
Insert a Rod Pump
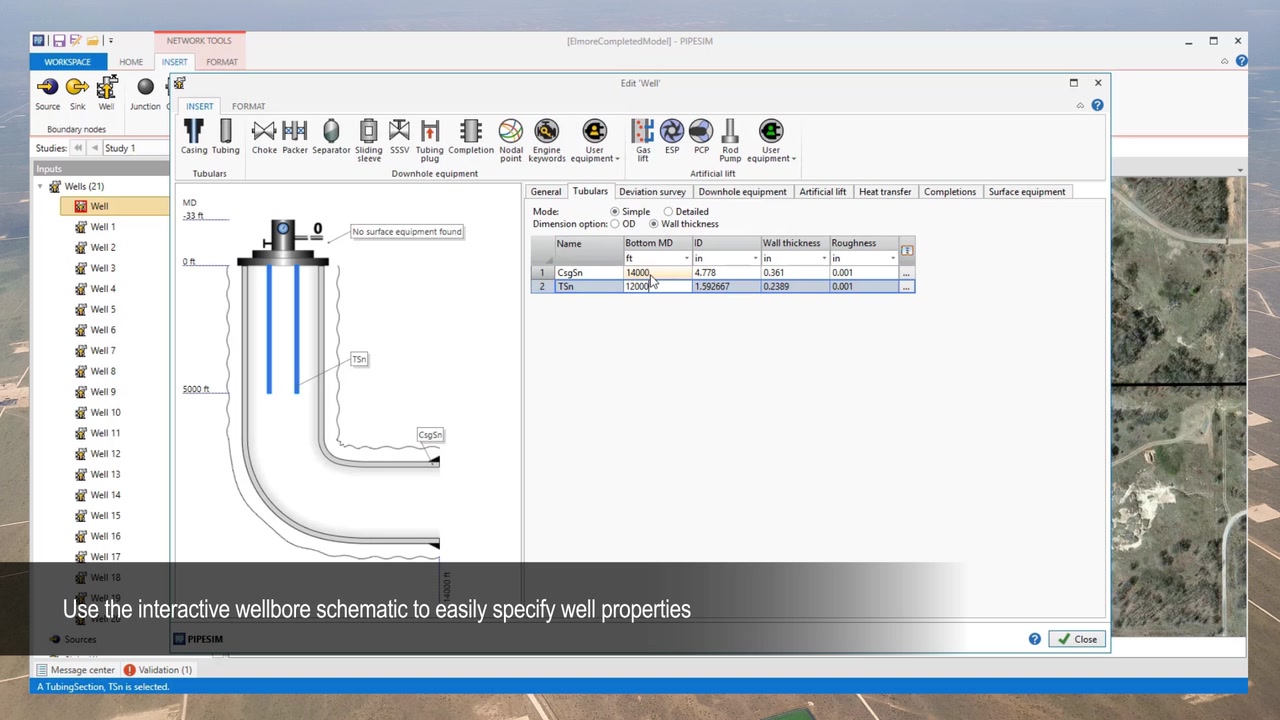coord(730,141)
